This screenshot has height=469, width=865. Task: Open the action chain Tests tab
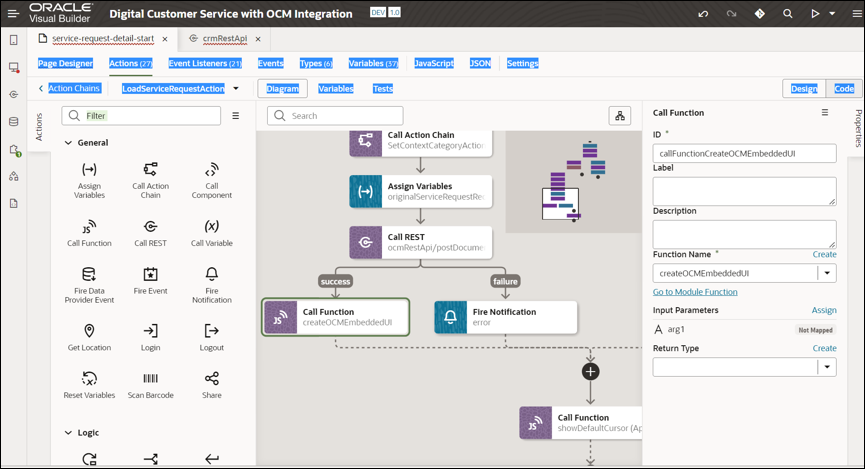click(383, 88)
